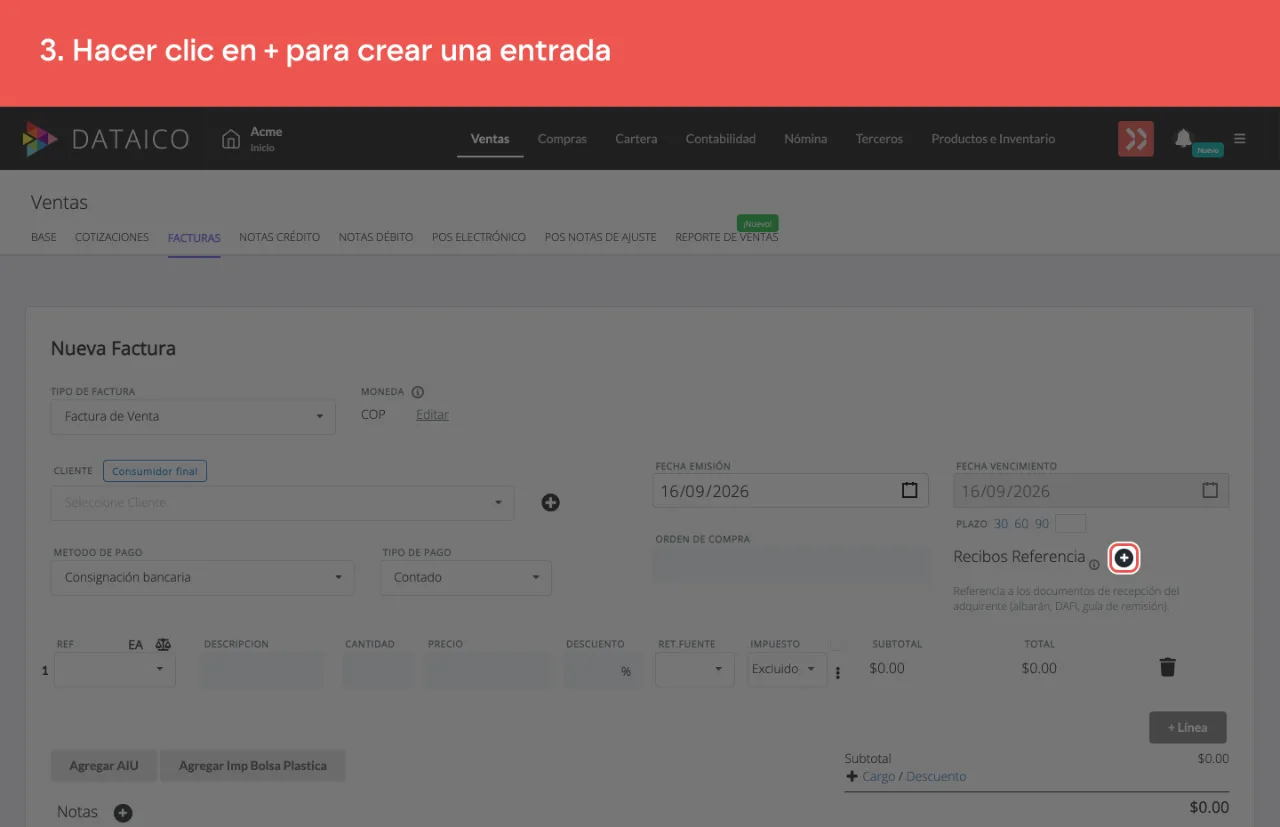1280x827 pixels.
Task: Expand the Ret. Fuente dropdown
Action: point(695,669)
